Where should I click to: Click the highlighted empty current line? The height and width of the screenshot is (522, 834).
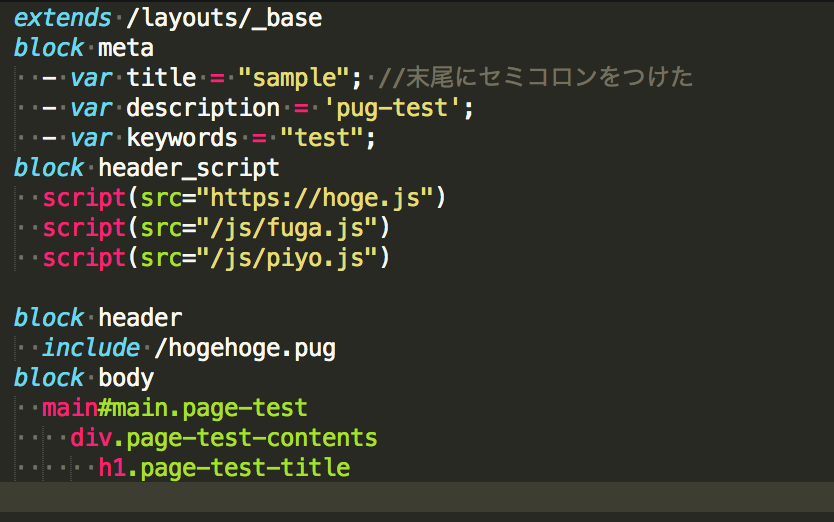coord(417,498)
